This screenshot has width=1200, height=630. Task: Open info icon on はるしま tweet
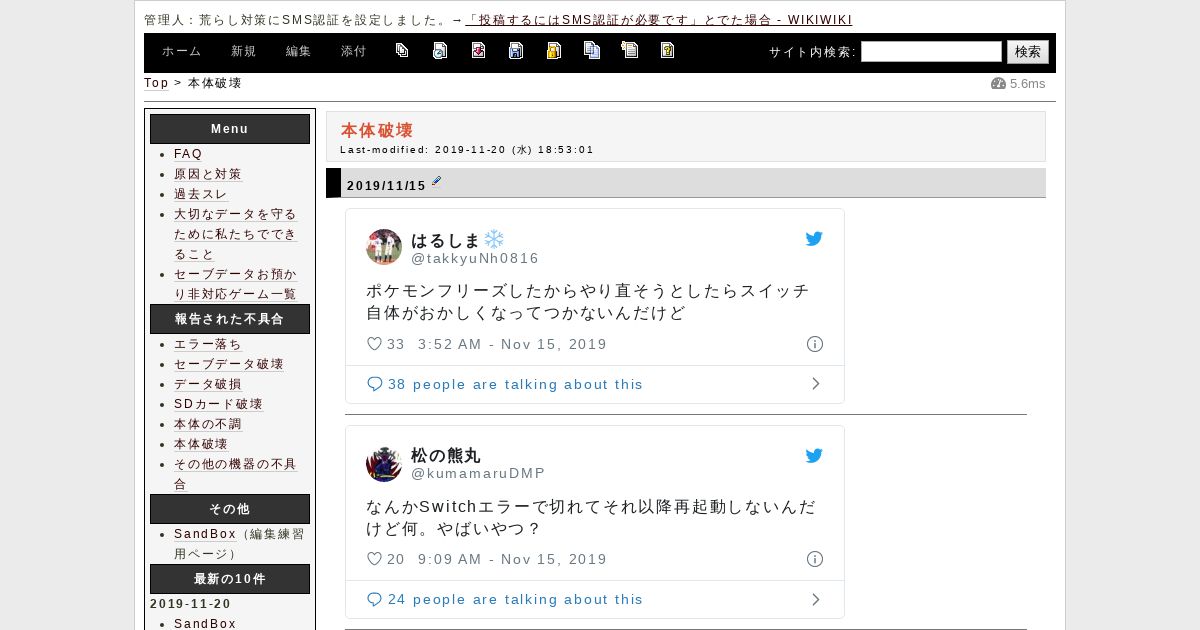pos(815,344)
